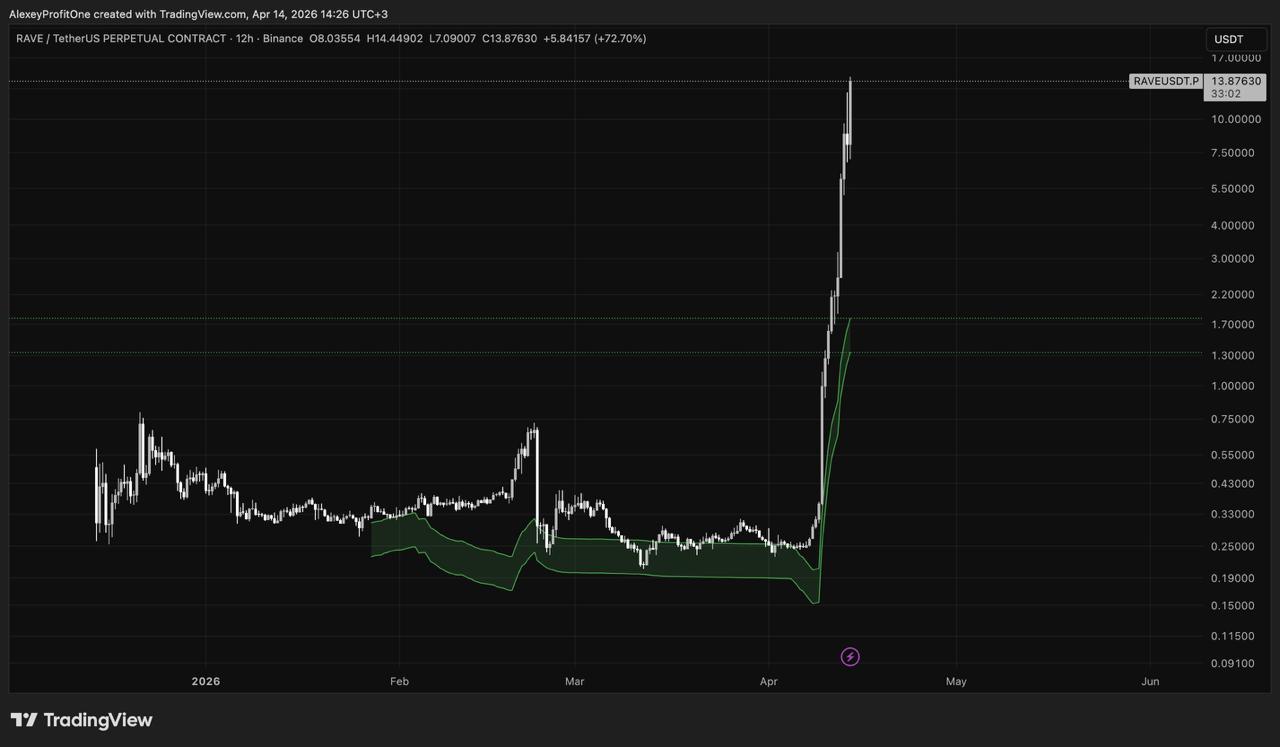Select the current price tag 13.87630
Screen dimensions: 1280x747
(1235, 81)
